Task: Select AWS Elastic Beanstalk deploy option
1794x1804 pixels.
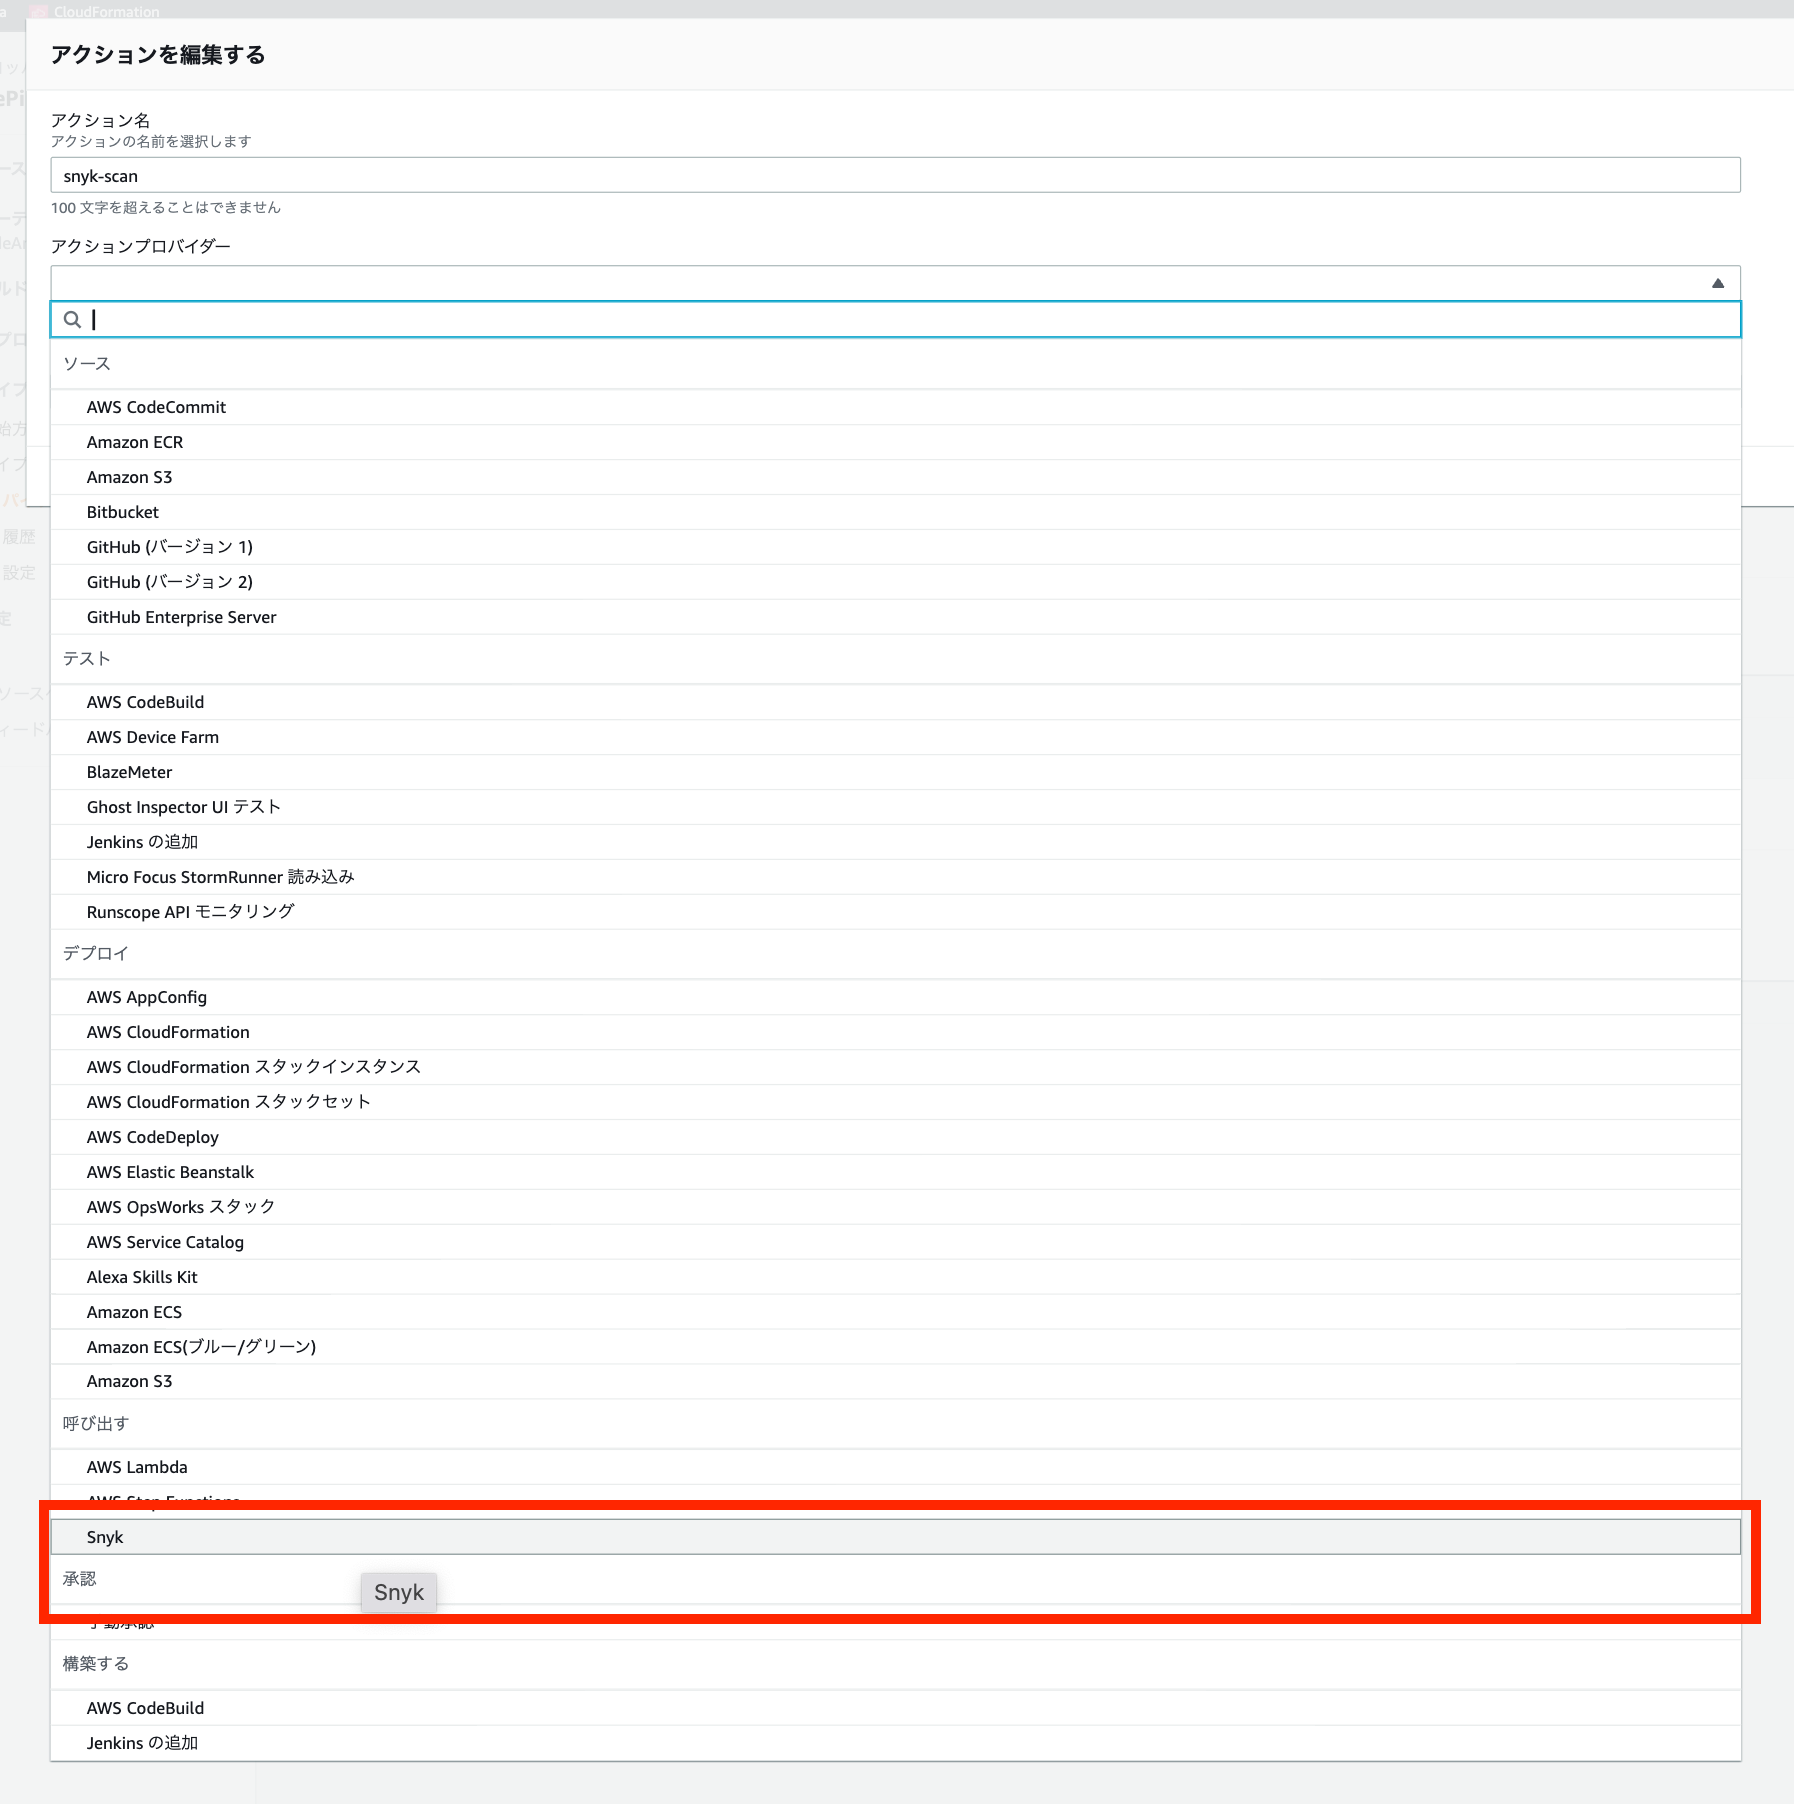Action: coord(169,1171)
